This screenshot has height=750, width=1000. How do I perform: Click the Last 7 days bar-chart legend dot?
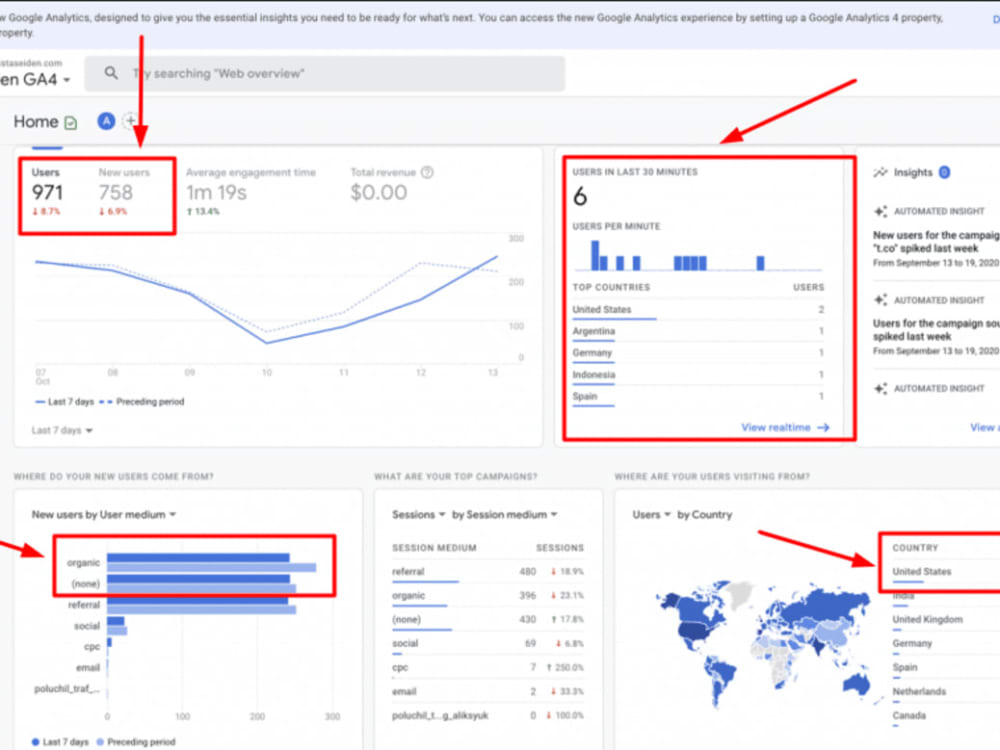(35, 742)
